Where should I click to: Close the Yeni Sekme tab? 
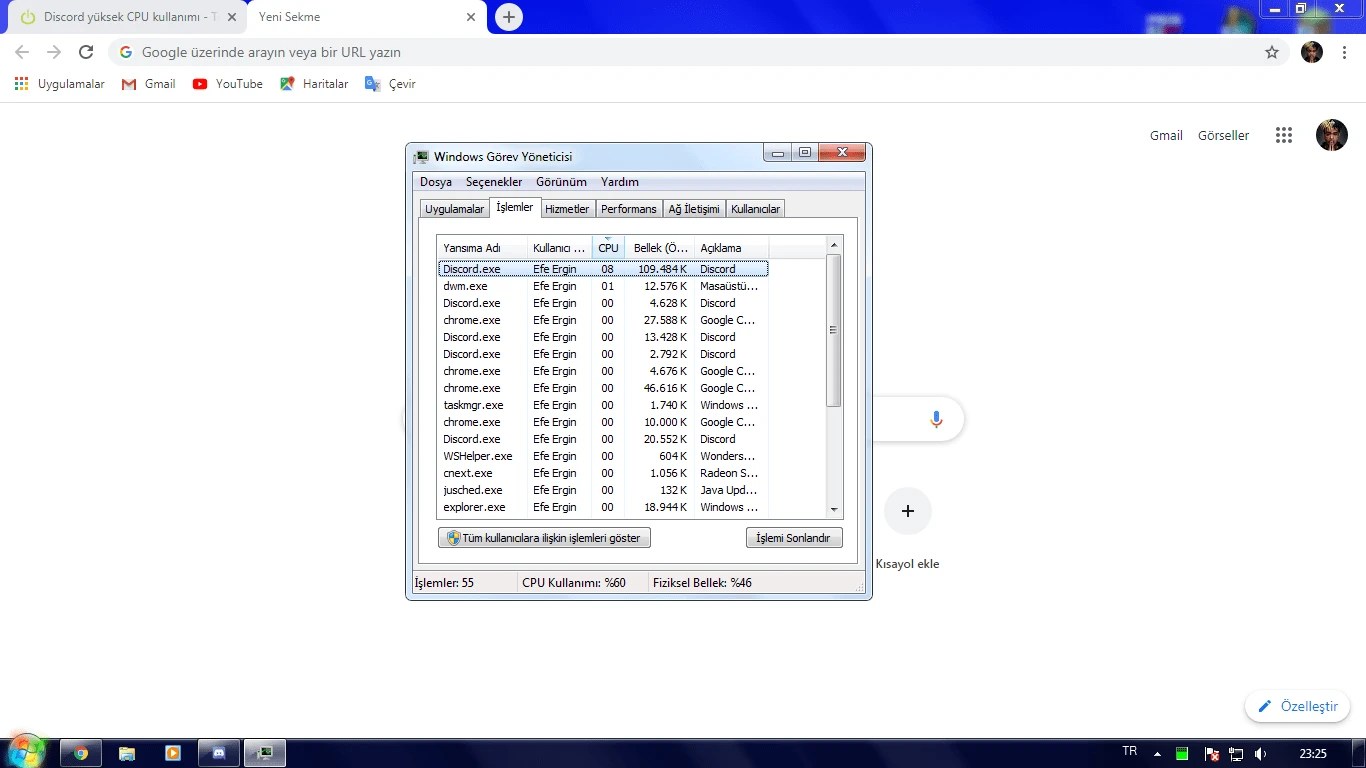tap(471, 17)
